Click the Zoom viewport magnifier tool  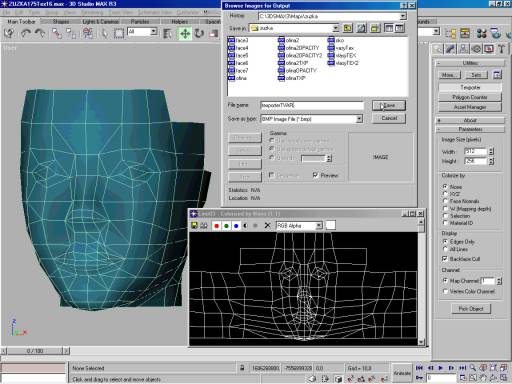click(473, 368)
